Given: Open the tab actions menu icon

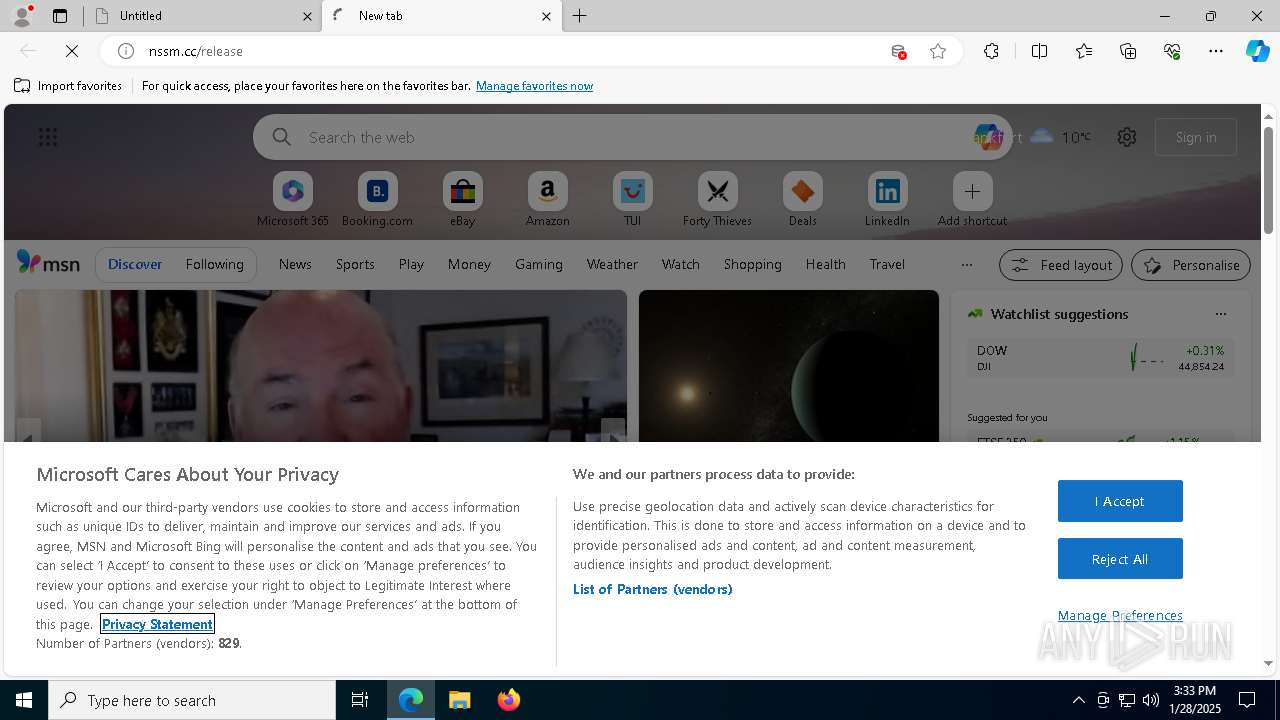Looking at the screenshot, I should click(x=60, y=16).
